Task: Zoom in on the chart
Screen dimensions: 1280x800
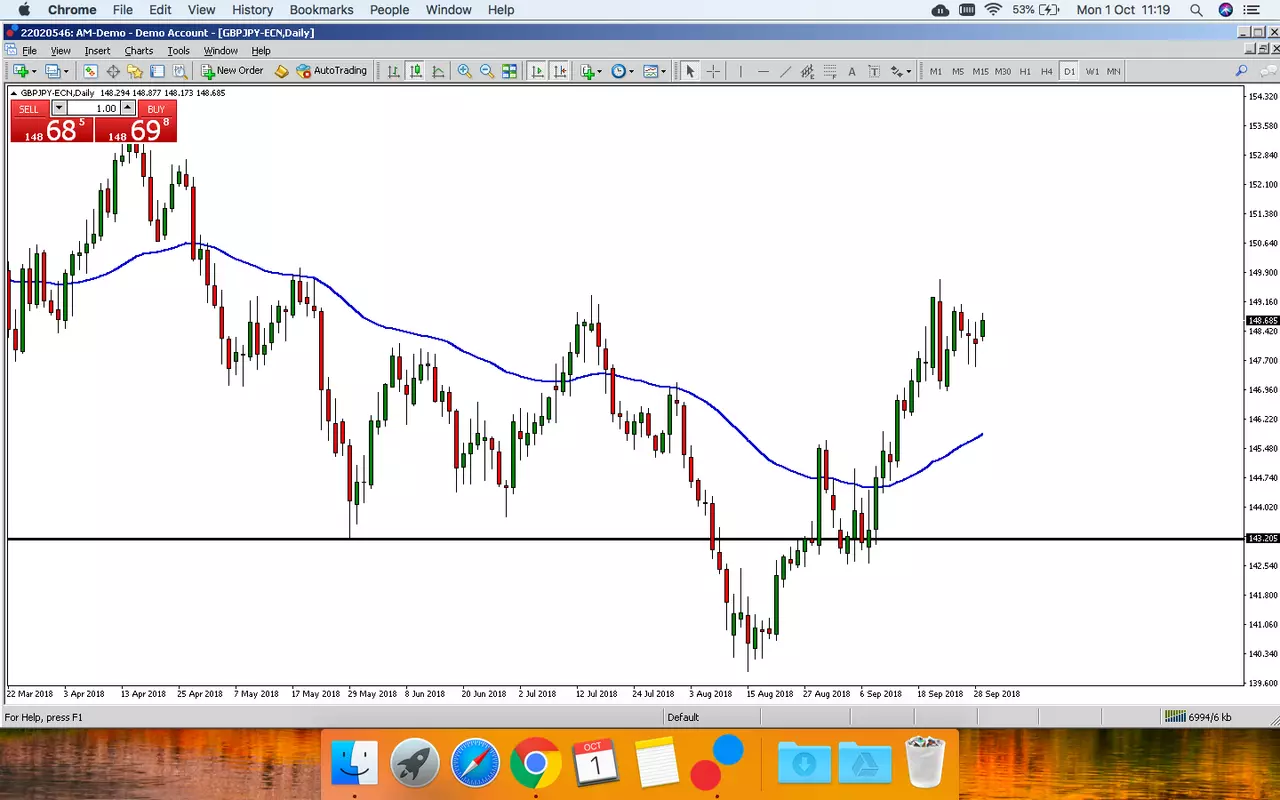Action: click(x=465, y=71)
